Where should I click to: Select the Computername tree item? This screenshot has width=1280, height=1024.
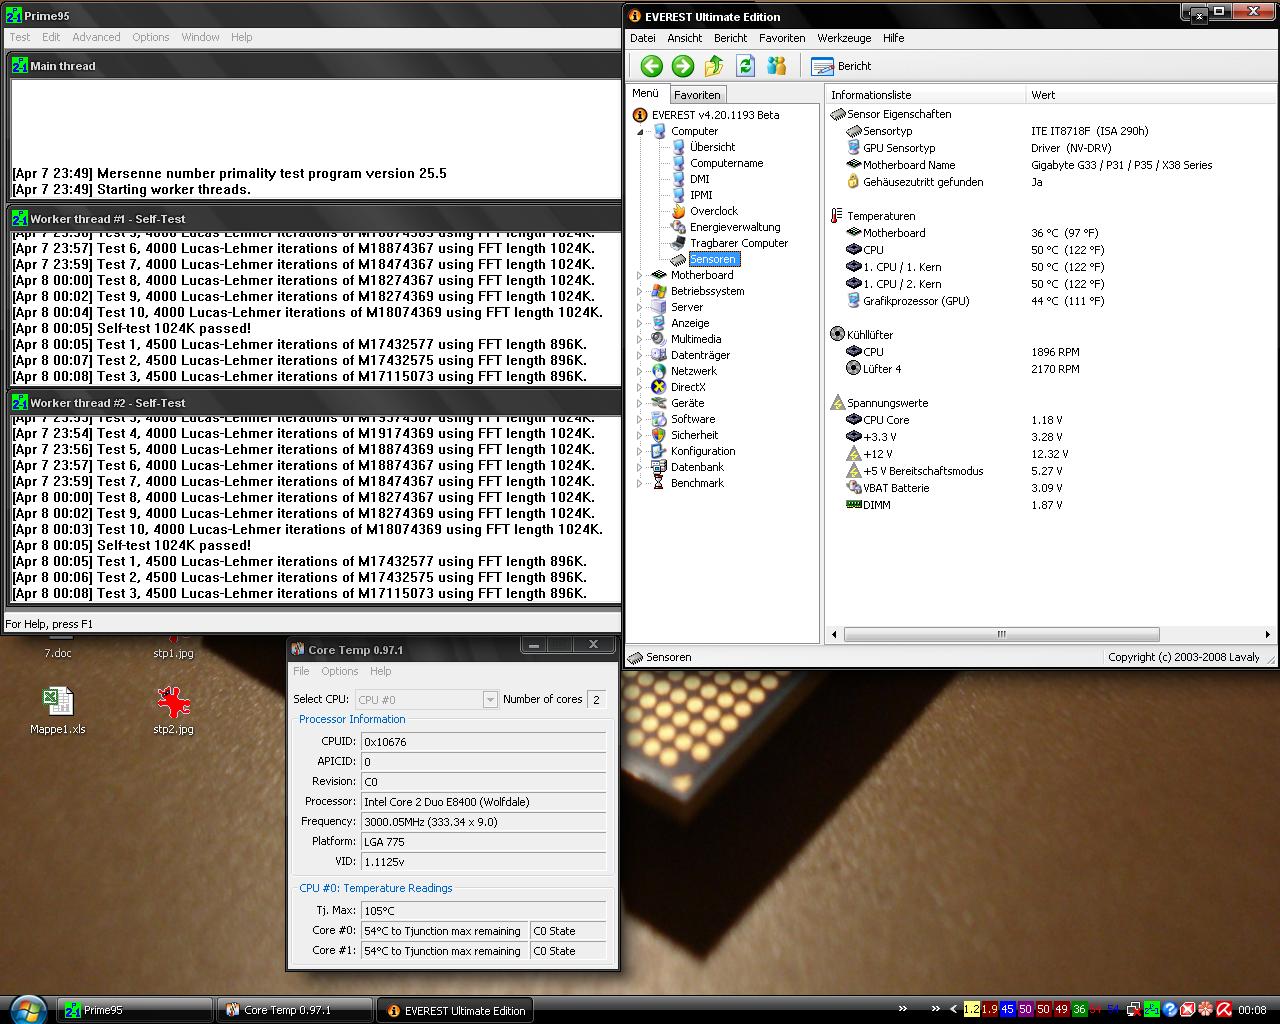pos(726,163)
